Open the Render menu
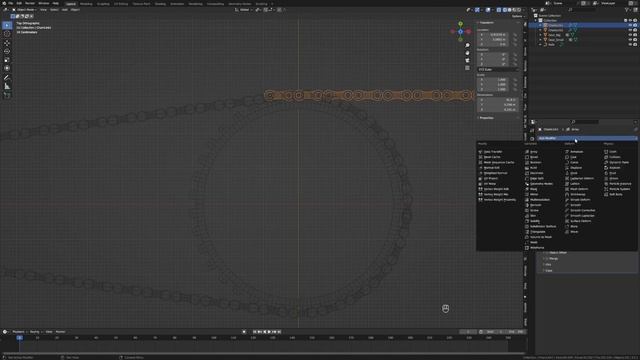The image size is (640, 360). (x=30, y=3)
